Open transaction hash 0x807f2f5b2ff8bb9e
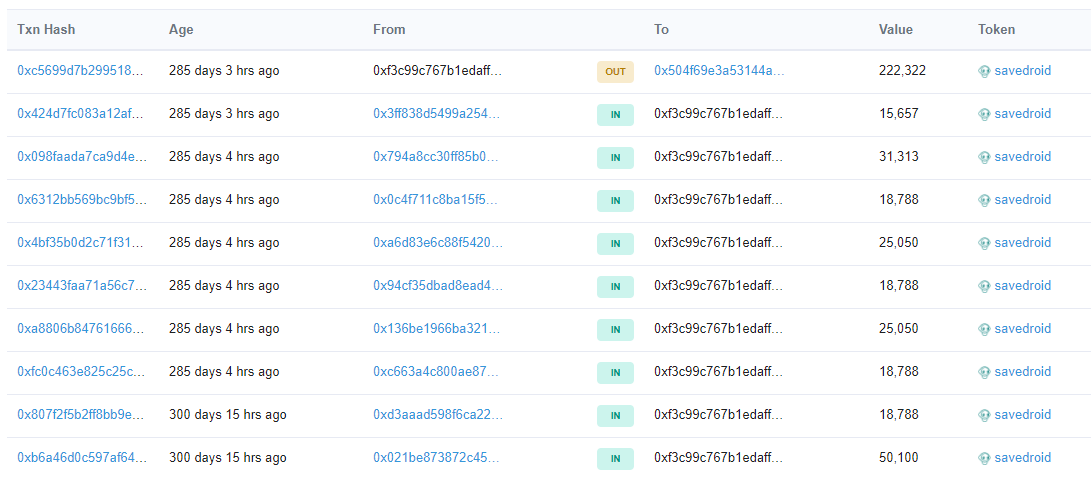The width and height of the screenshot is (1091, 487). (x=82, y=415)
